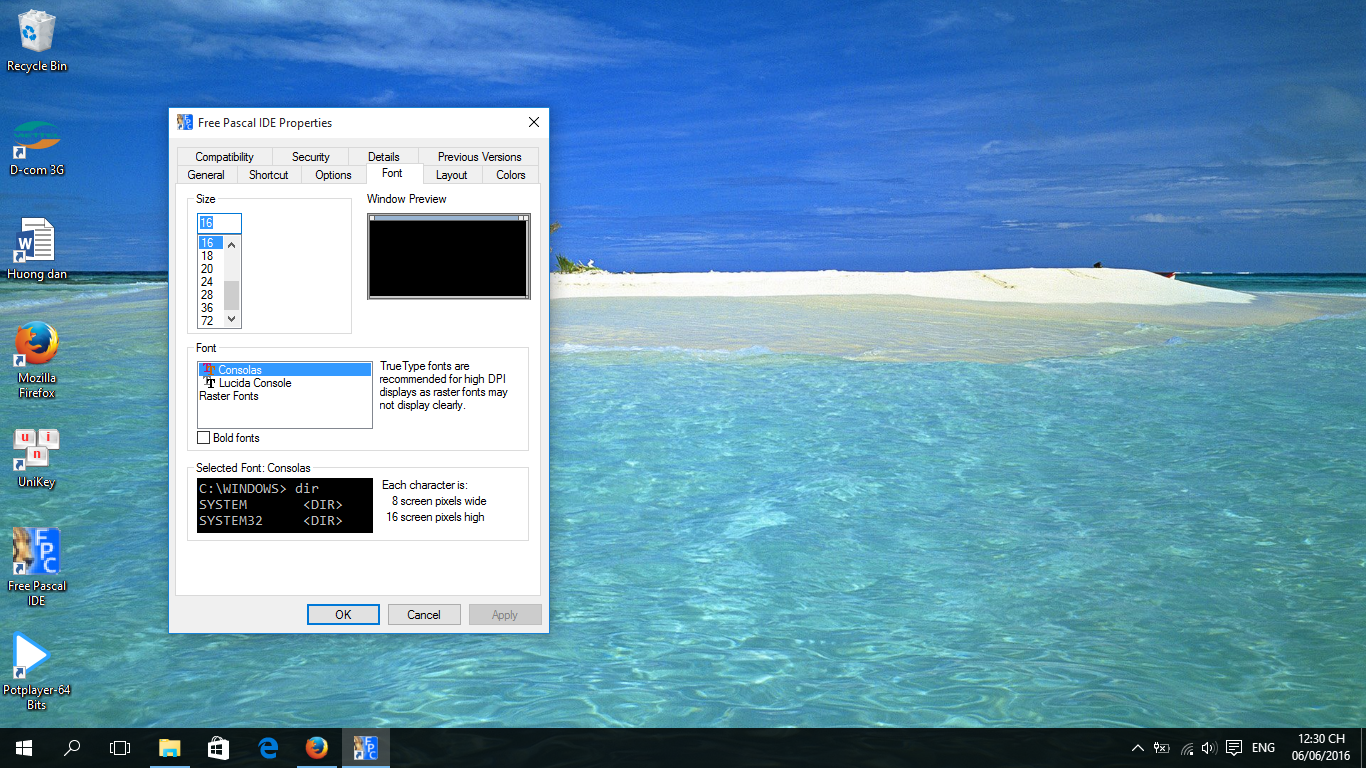Click the Cancel button
The image size is (1366, 768).
(424, 615)
